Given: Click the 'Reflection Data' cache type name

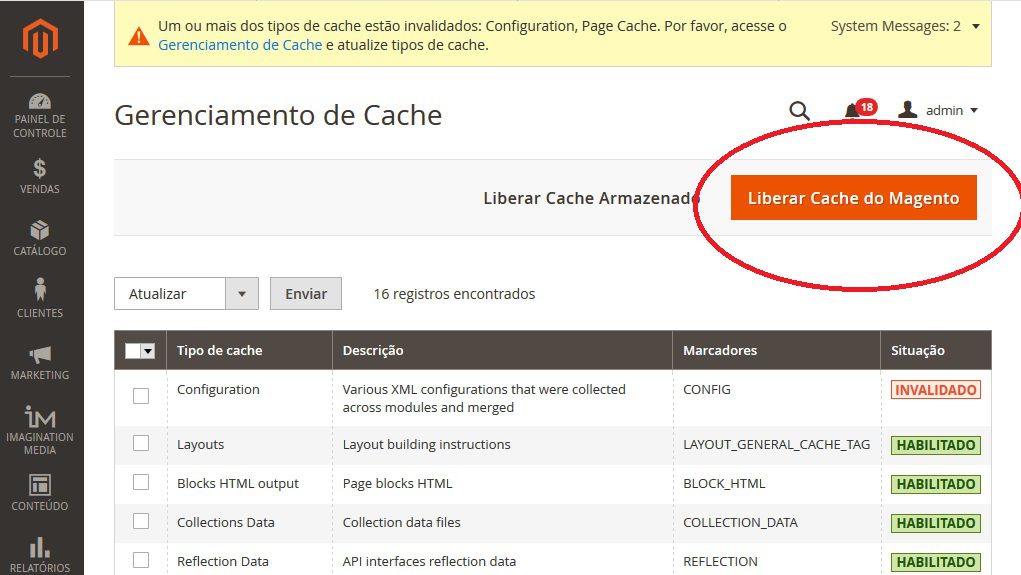Looking at the screenshot, I should (x=223, y=561).
